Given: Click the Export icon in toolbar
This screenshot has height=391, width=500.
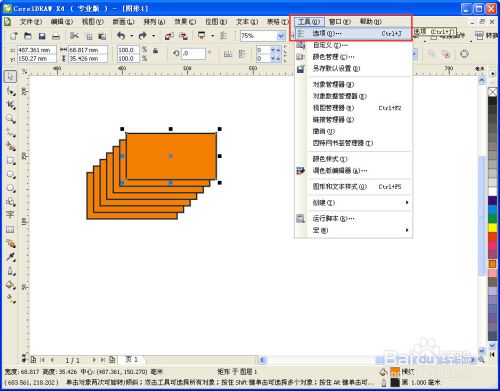Looking at the screenshot, I should point(183,36).
